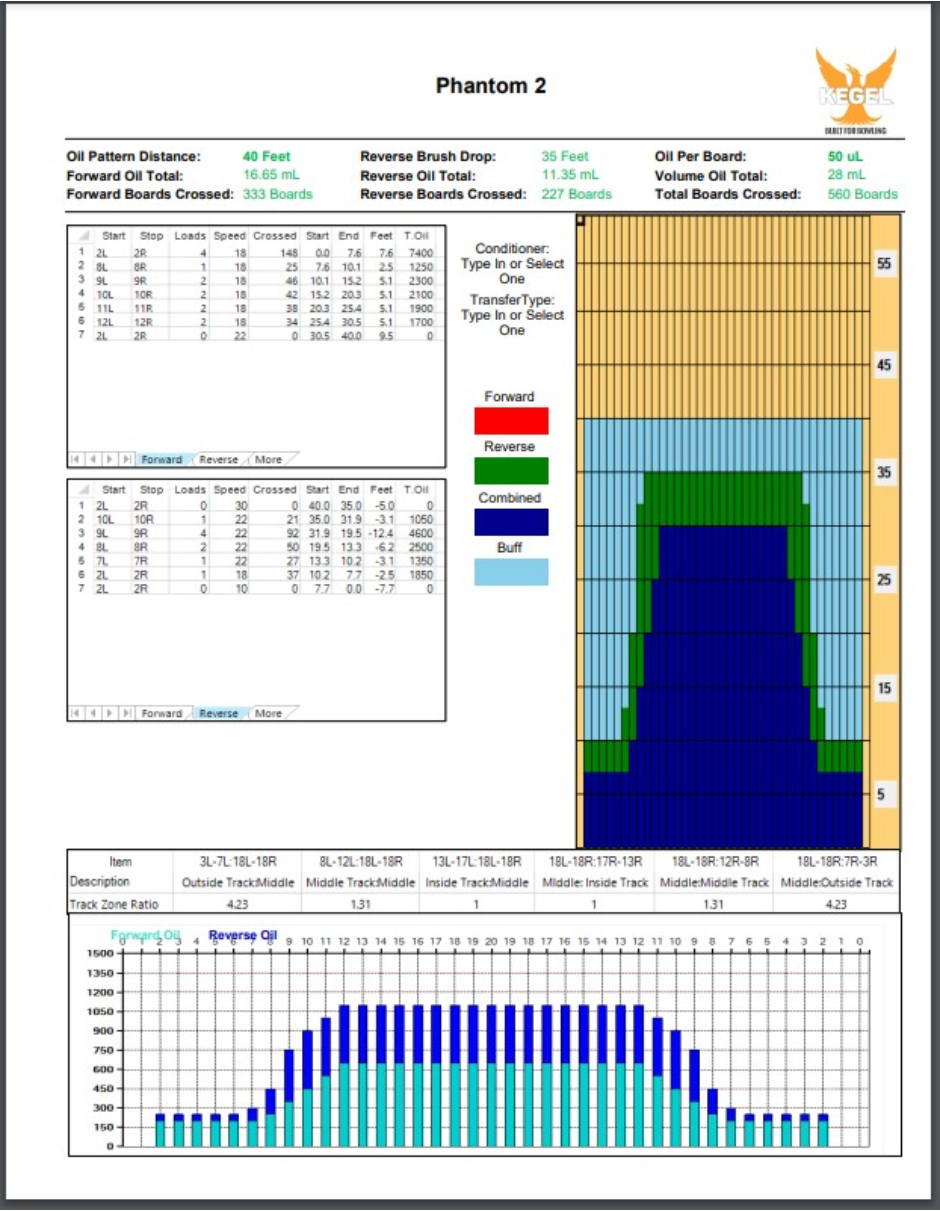Go to previous sheet in the lower table

click(x=94, y=714)
